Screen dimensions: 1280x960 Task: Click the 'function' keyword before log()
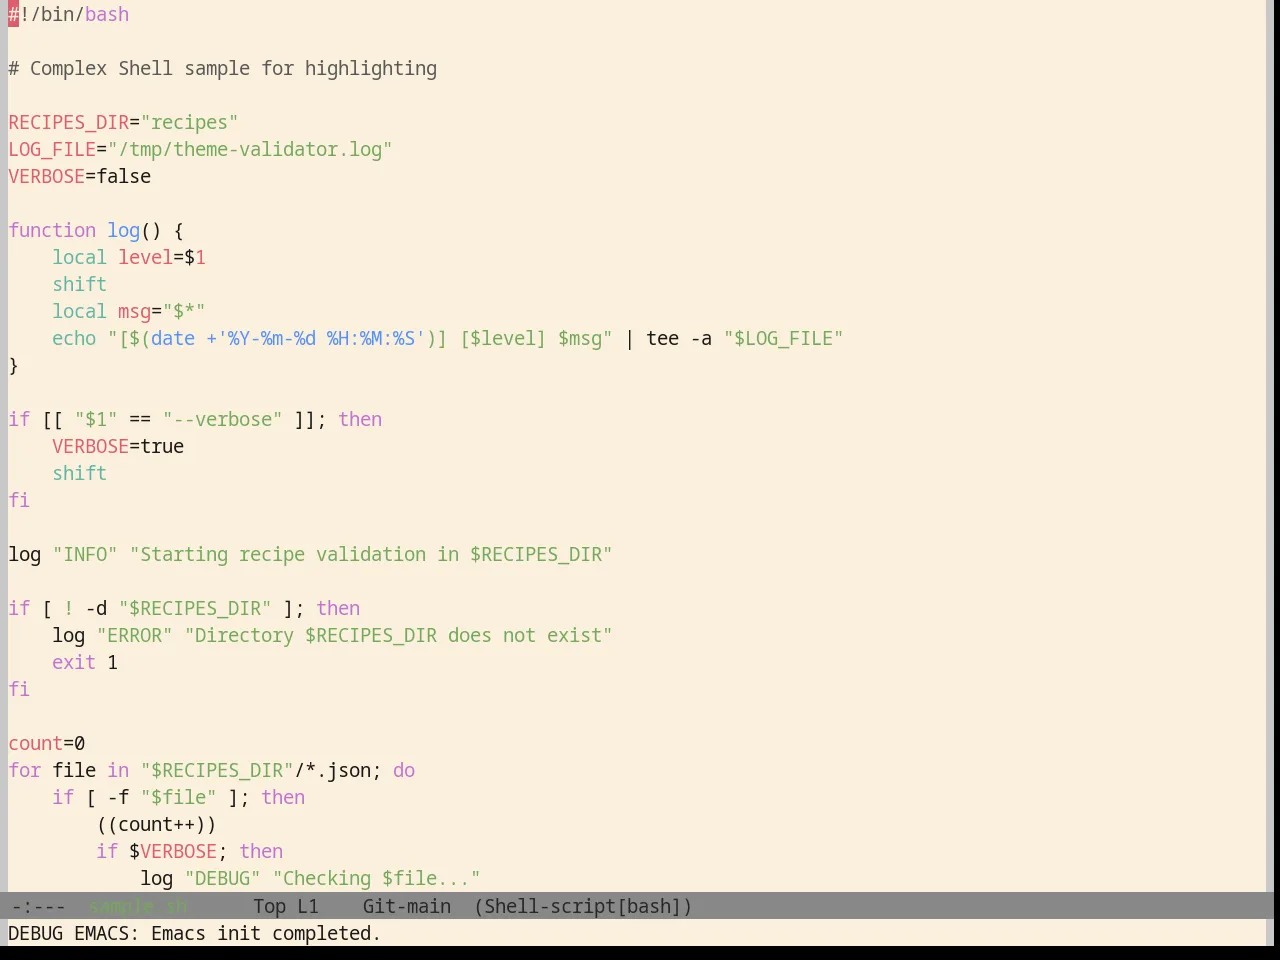tap(52, 231)
